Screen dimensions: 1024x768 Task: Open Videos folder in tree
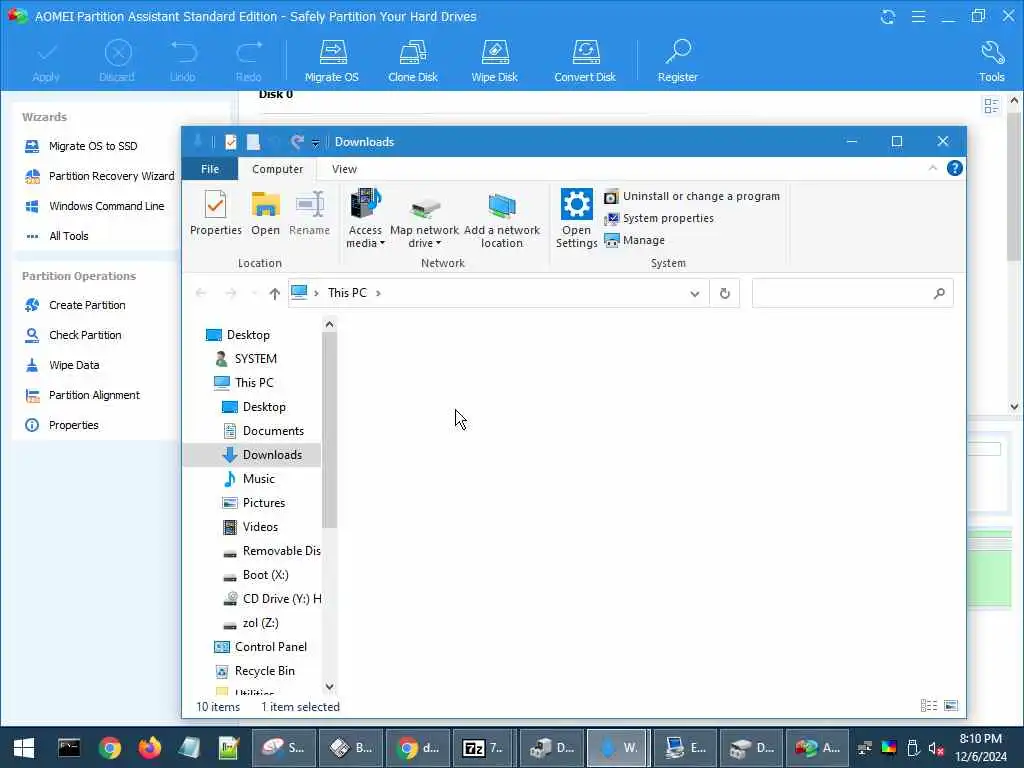pos(250,527)
